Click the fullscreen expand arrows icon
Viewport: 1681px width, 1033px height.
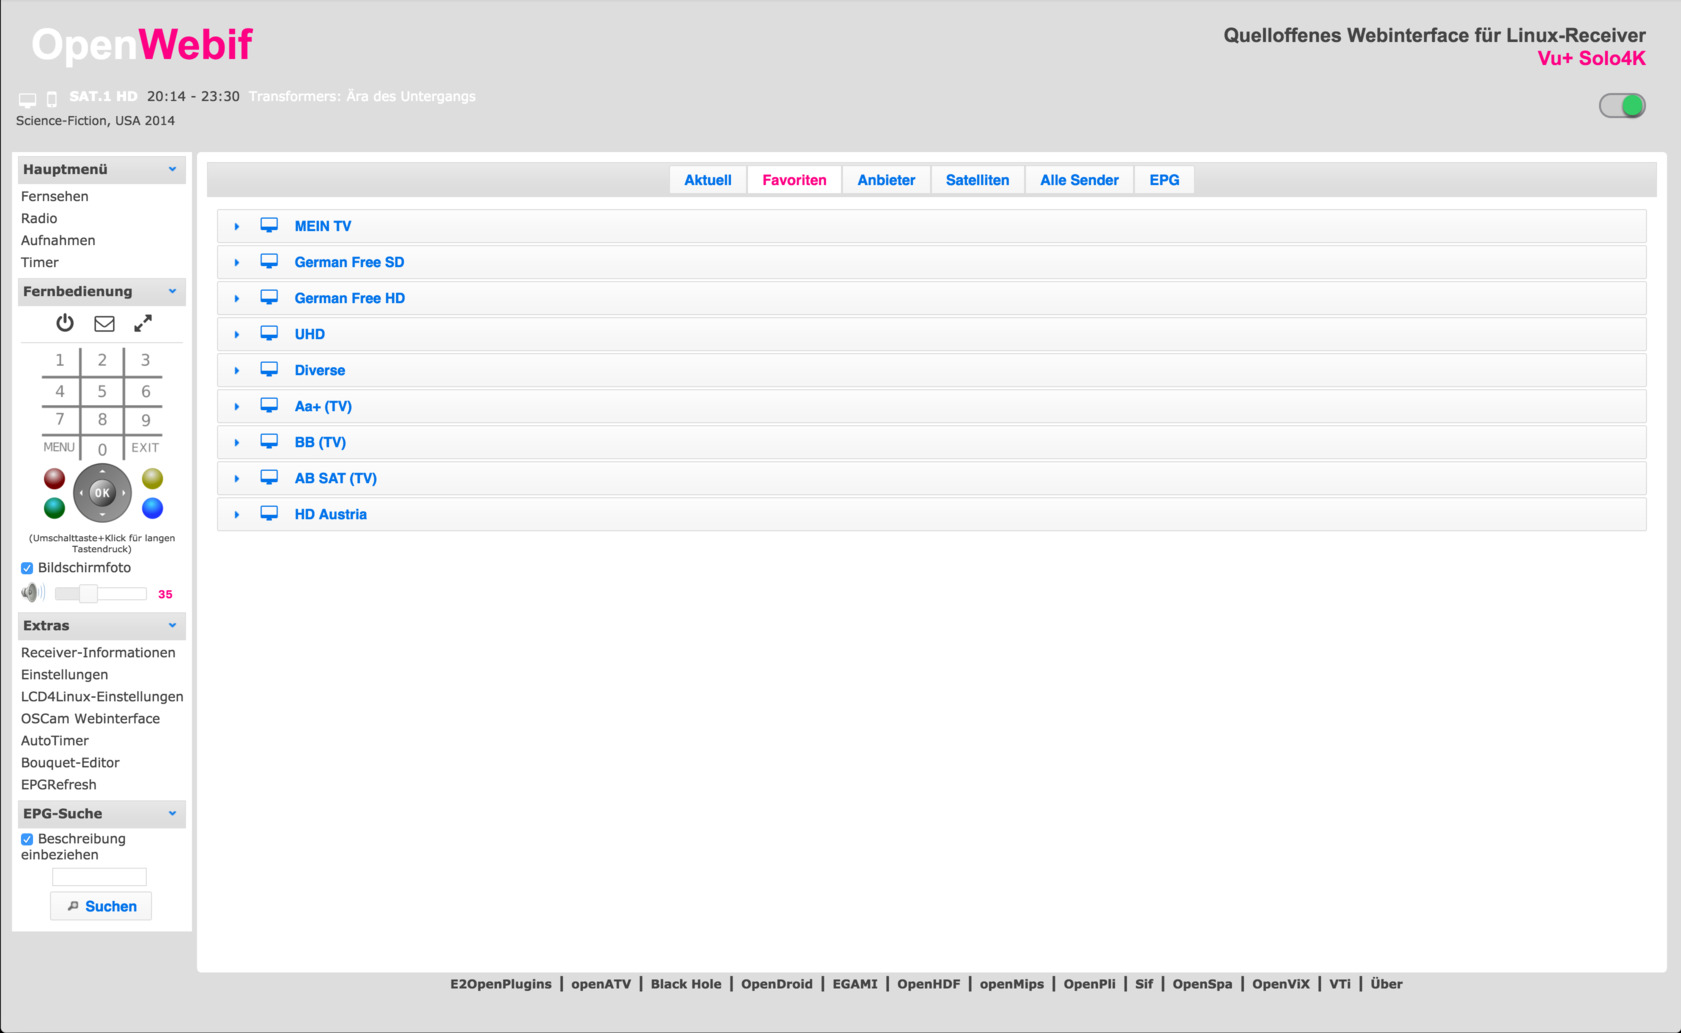click(x=143, y=323)
